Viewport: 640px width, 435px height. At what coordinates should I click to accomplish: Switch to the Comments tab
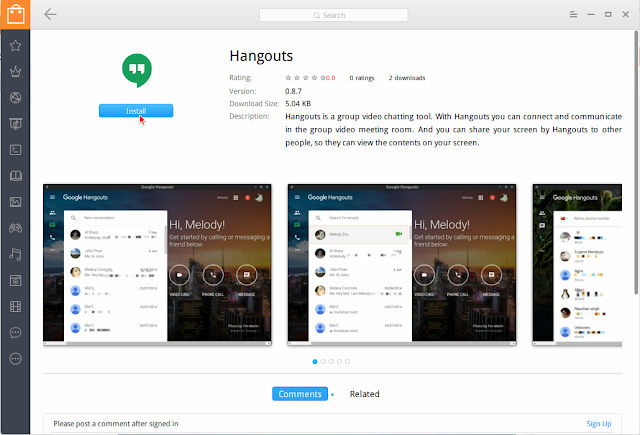300,394
